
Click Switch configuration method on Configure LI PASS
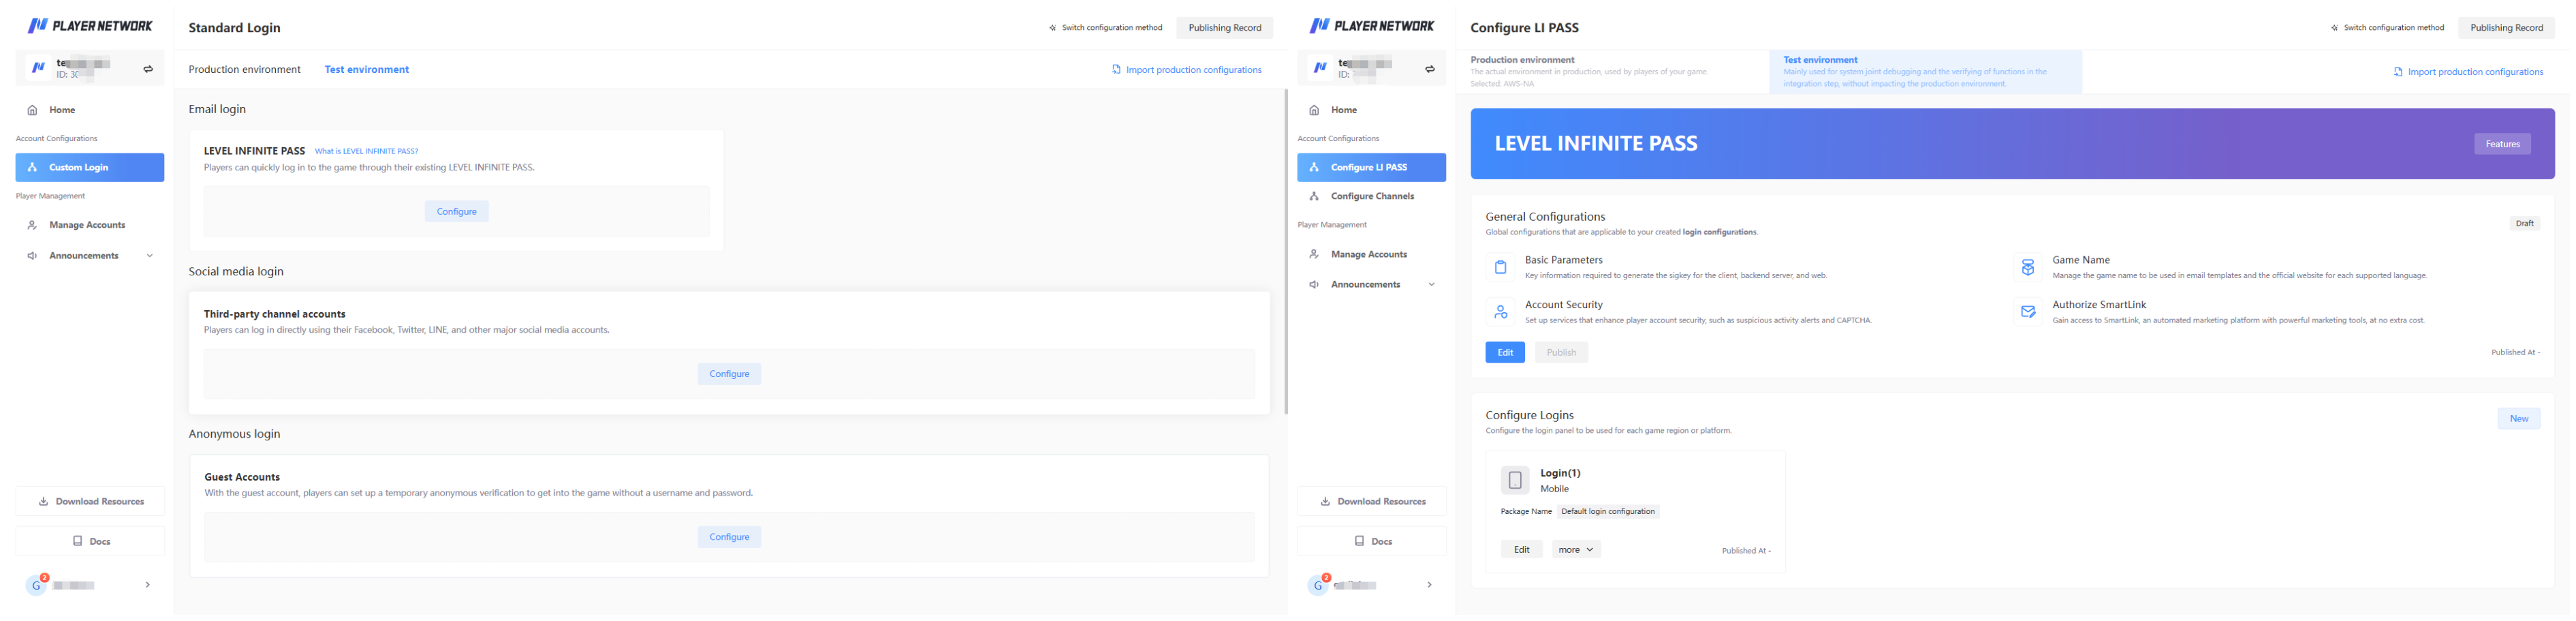(2387, 28)
